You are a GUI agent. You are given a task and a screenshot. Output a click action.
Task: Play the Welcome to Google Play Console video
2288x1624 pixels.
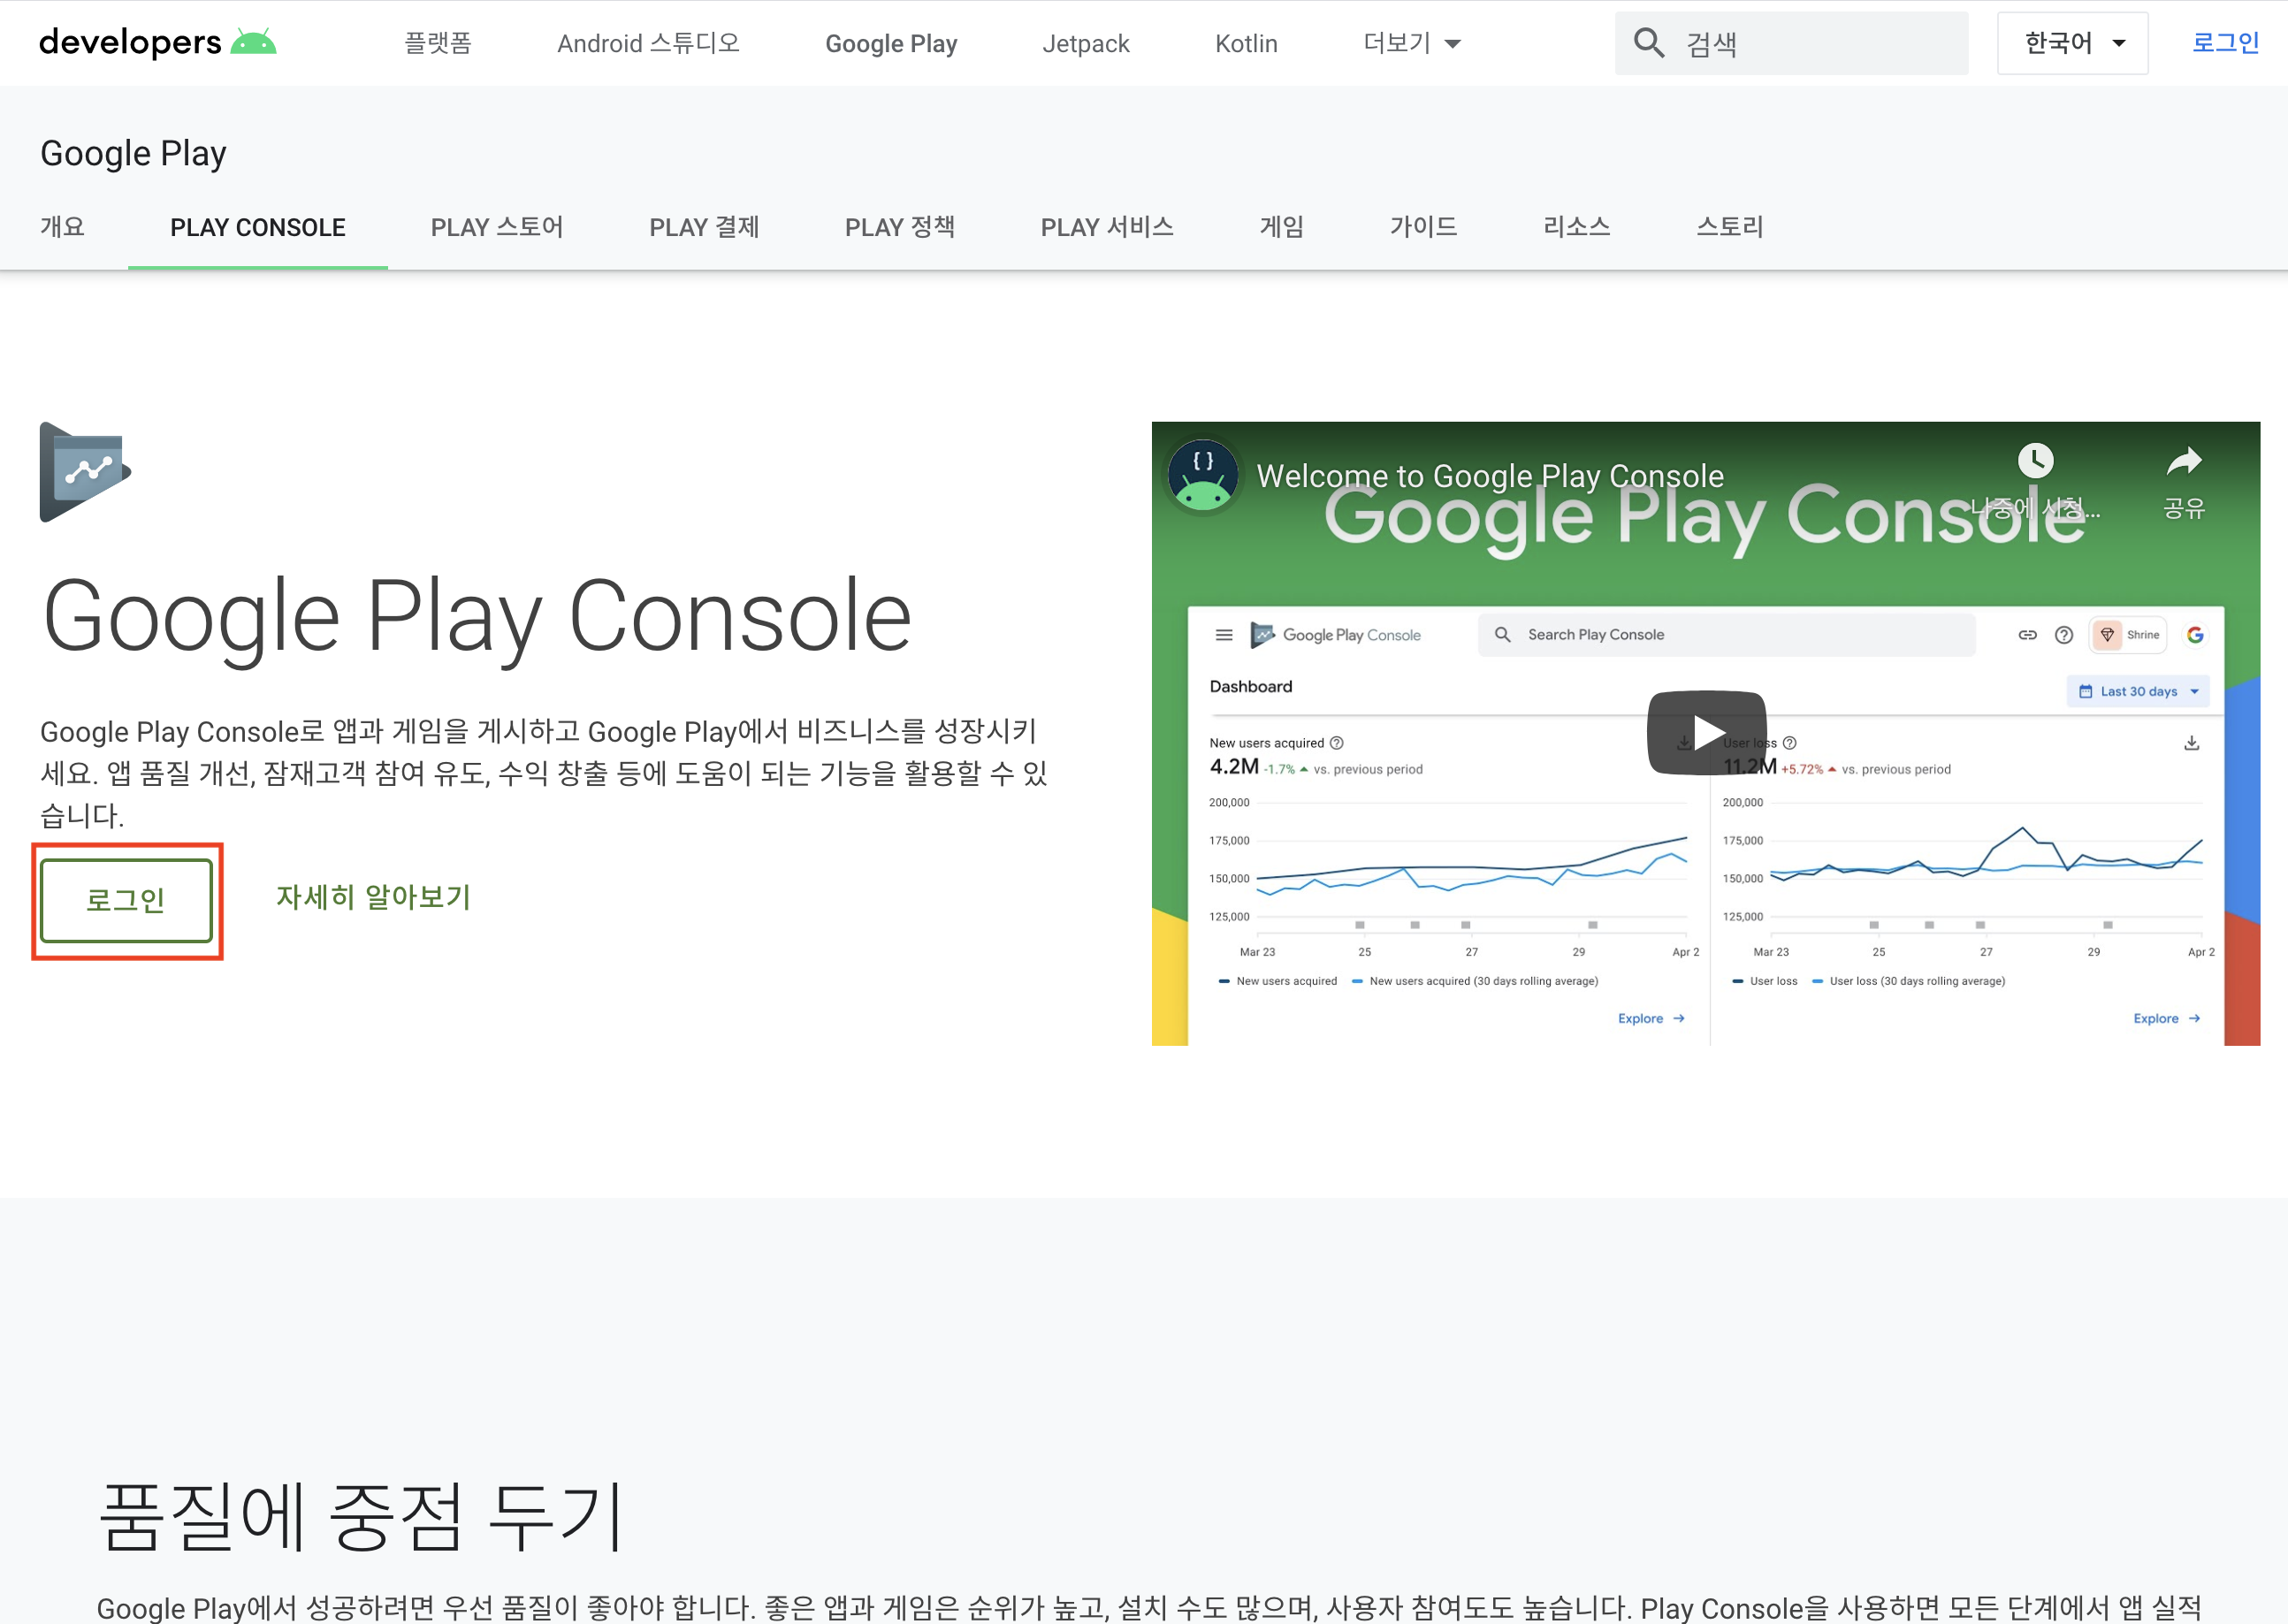click(x=1706, y=733)
